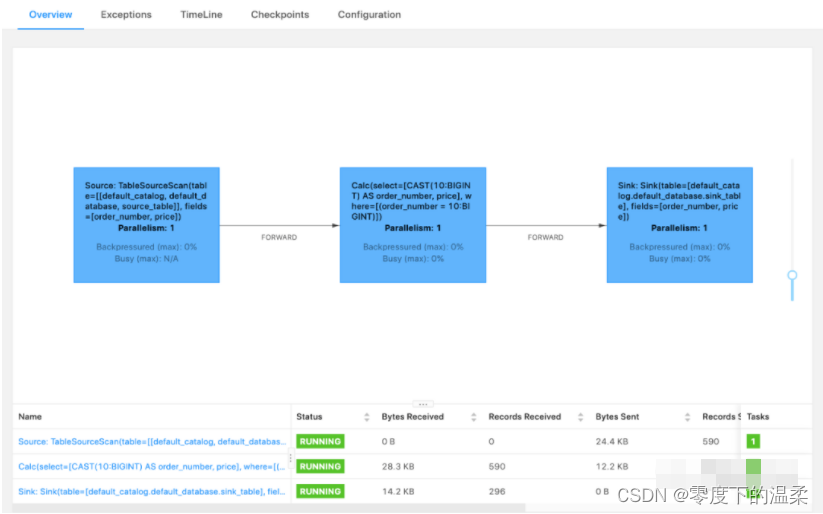Open the Exceptions tab

[126, 15]
